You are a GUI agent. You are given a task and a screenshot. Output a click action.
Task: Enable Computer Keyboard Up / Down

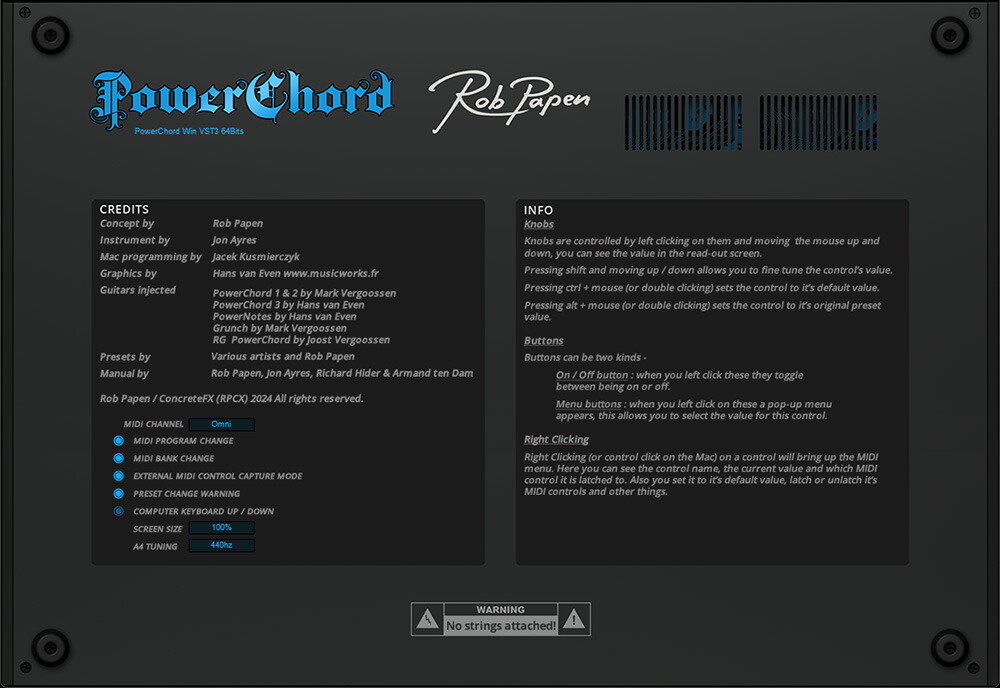pos(119,511)
